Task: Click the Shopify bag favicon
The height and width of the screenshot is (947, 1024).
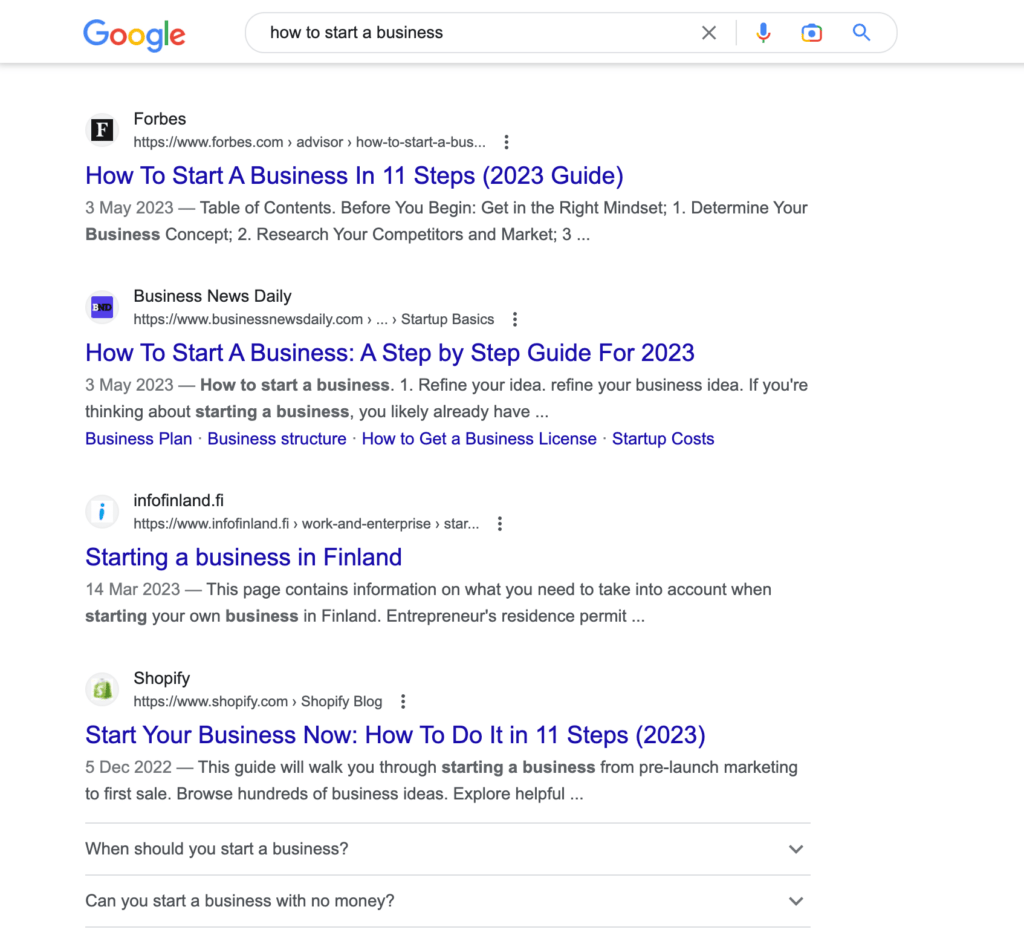Action: tap(102, 689)
